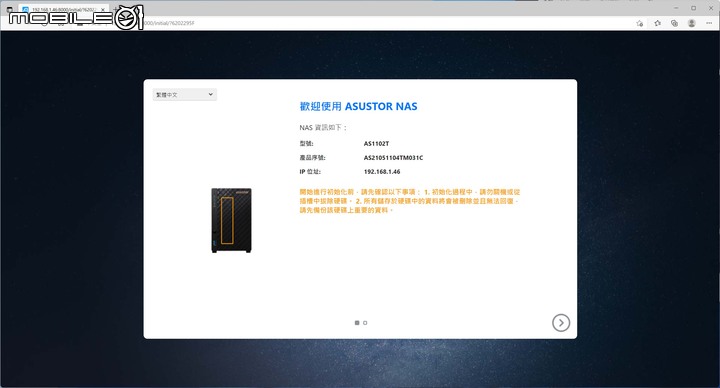720x388 pixels.
Task: Open the language dropdown showing 繁體中文
Action: point(185,95)
